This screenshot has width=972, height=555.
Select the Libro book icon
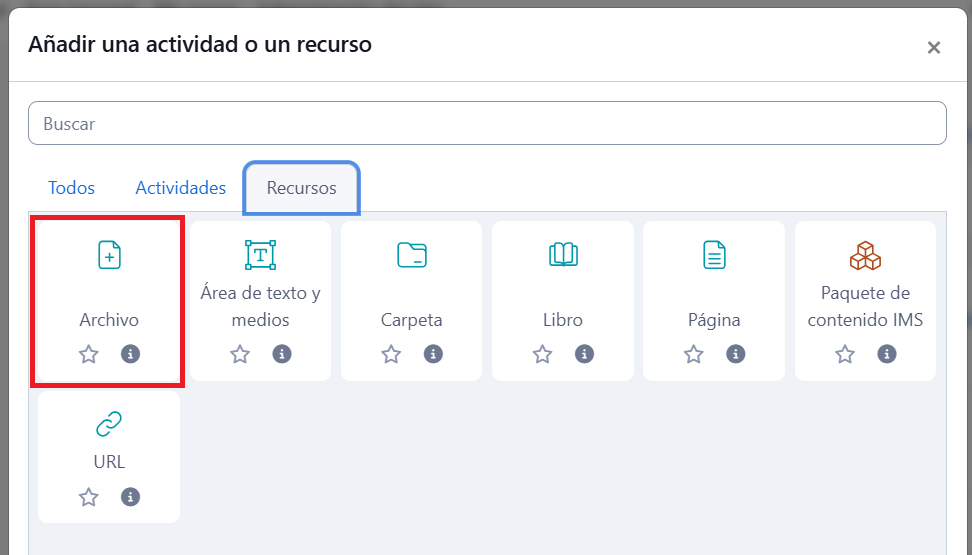[x=563, y=255]
